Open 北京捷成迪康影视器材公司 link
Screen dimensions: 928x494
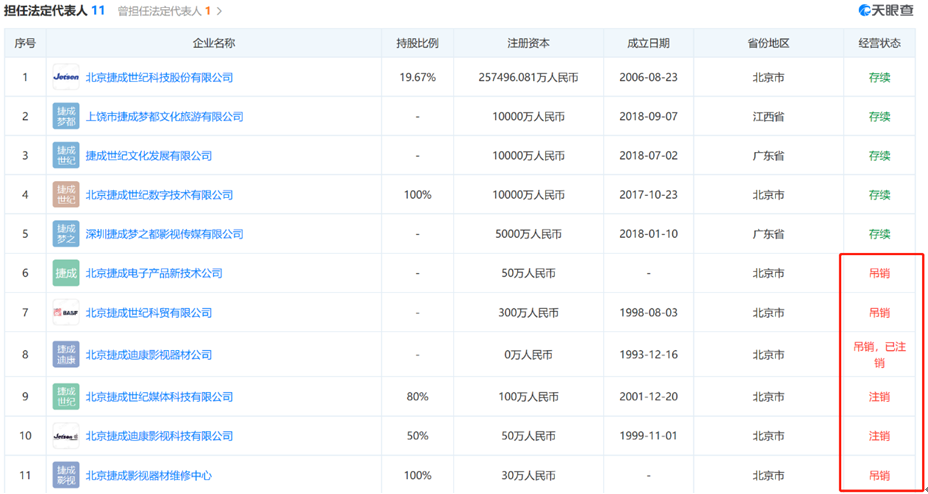click(x=149, y=355)
